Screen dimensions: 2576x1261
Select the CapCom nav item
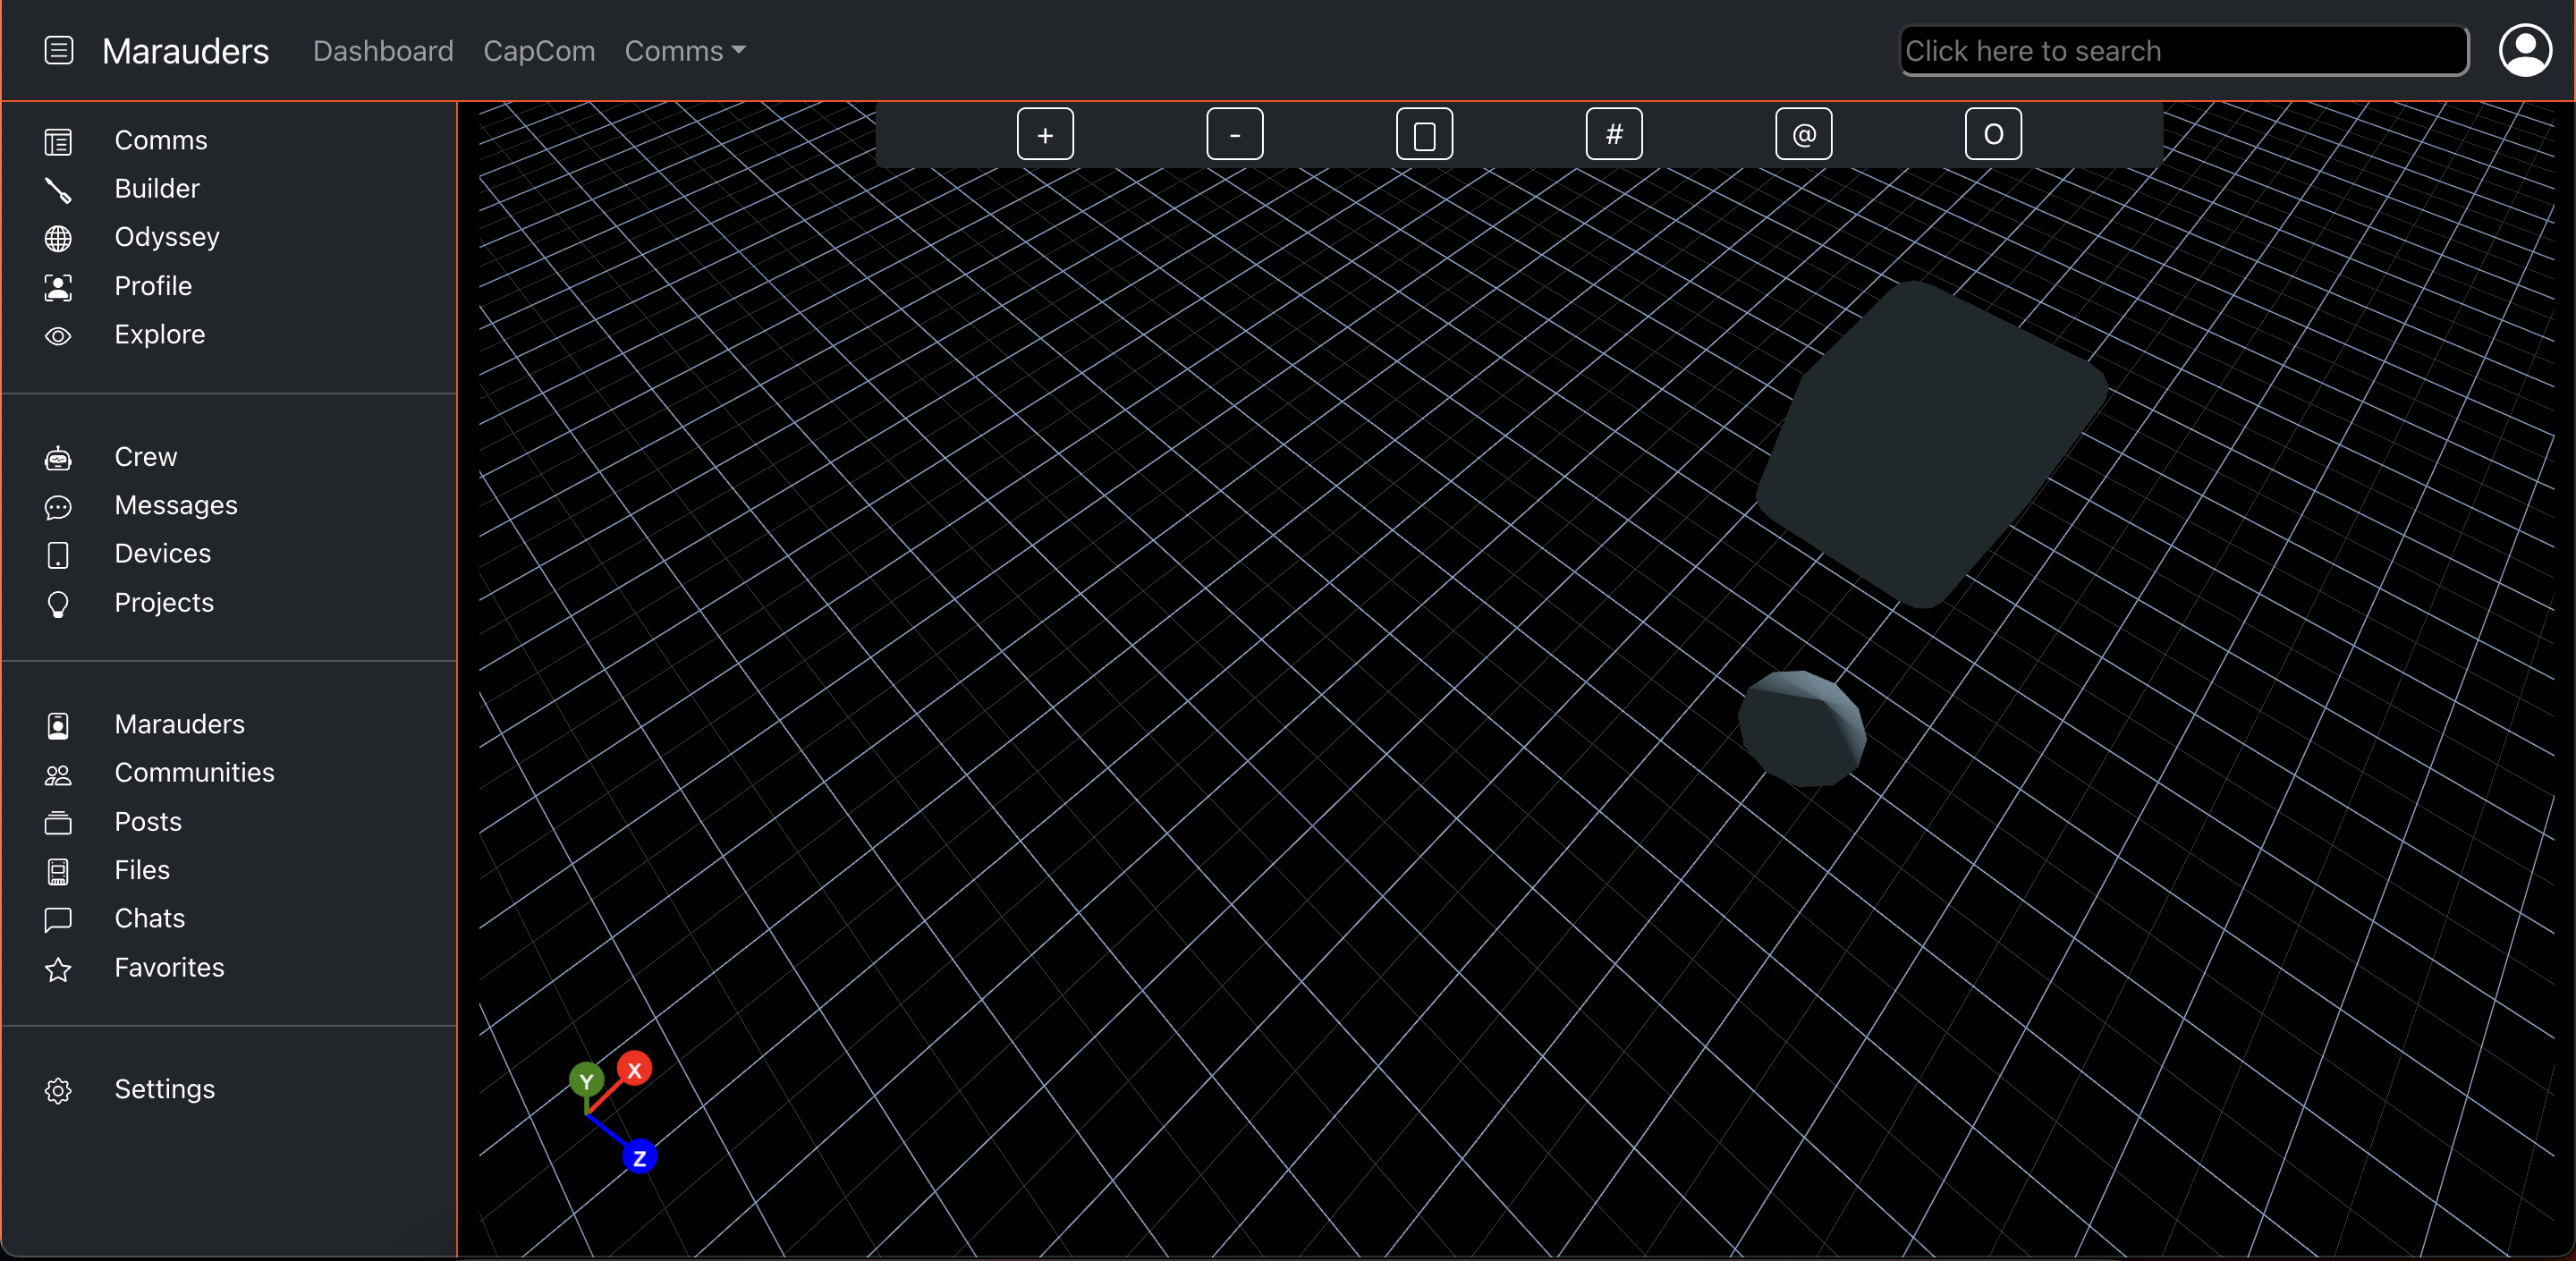539,51
